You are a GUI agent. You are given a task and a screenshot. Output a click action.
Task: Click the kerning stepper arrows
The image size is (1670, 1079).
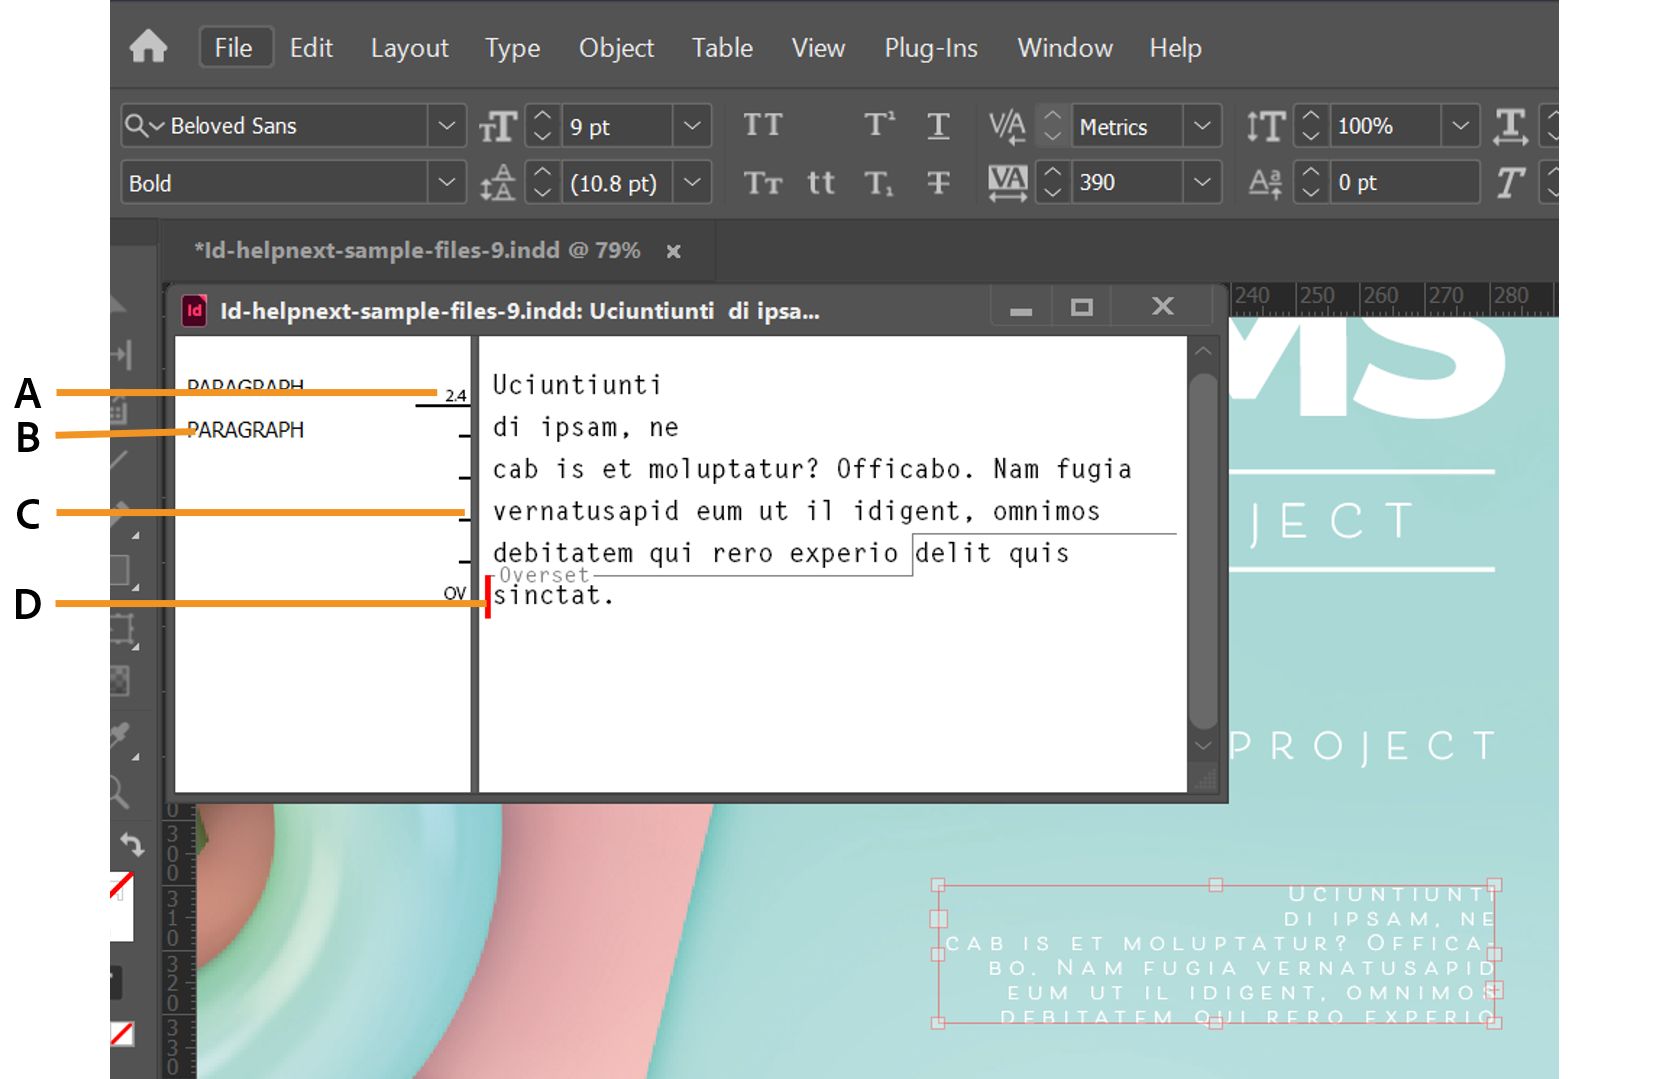coord(1052,126)
